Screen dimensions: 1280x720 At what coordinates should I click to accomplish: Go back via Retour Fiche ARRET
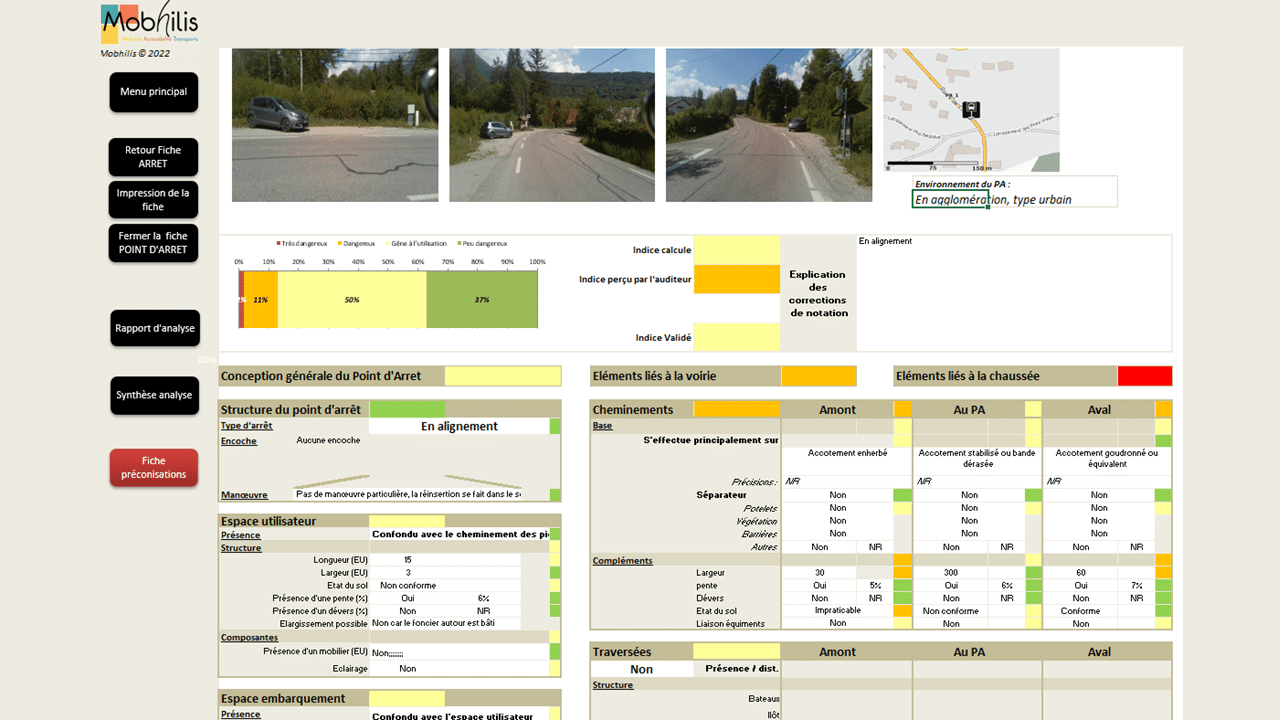(153, 157)
